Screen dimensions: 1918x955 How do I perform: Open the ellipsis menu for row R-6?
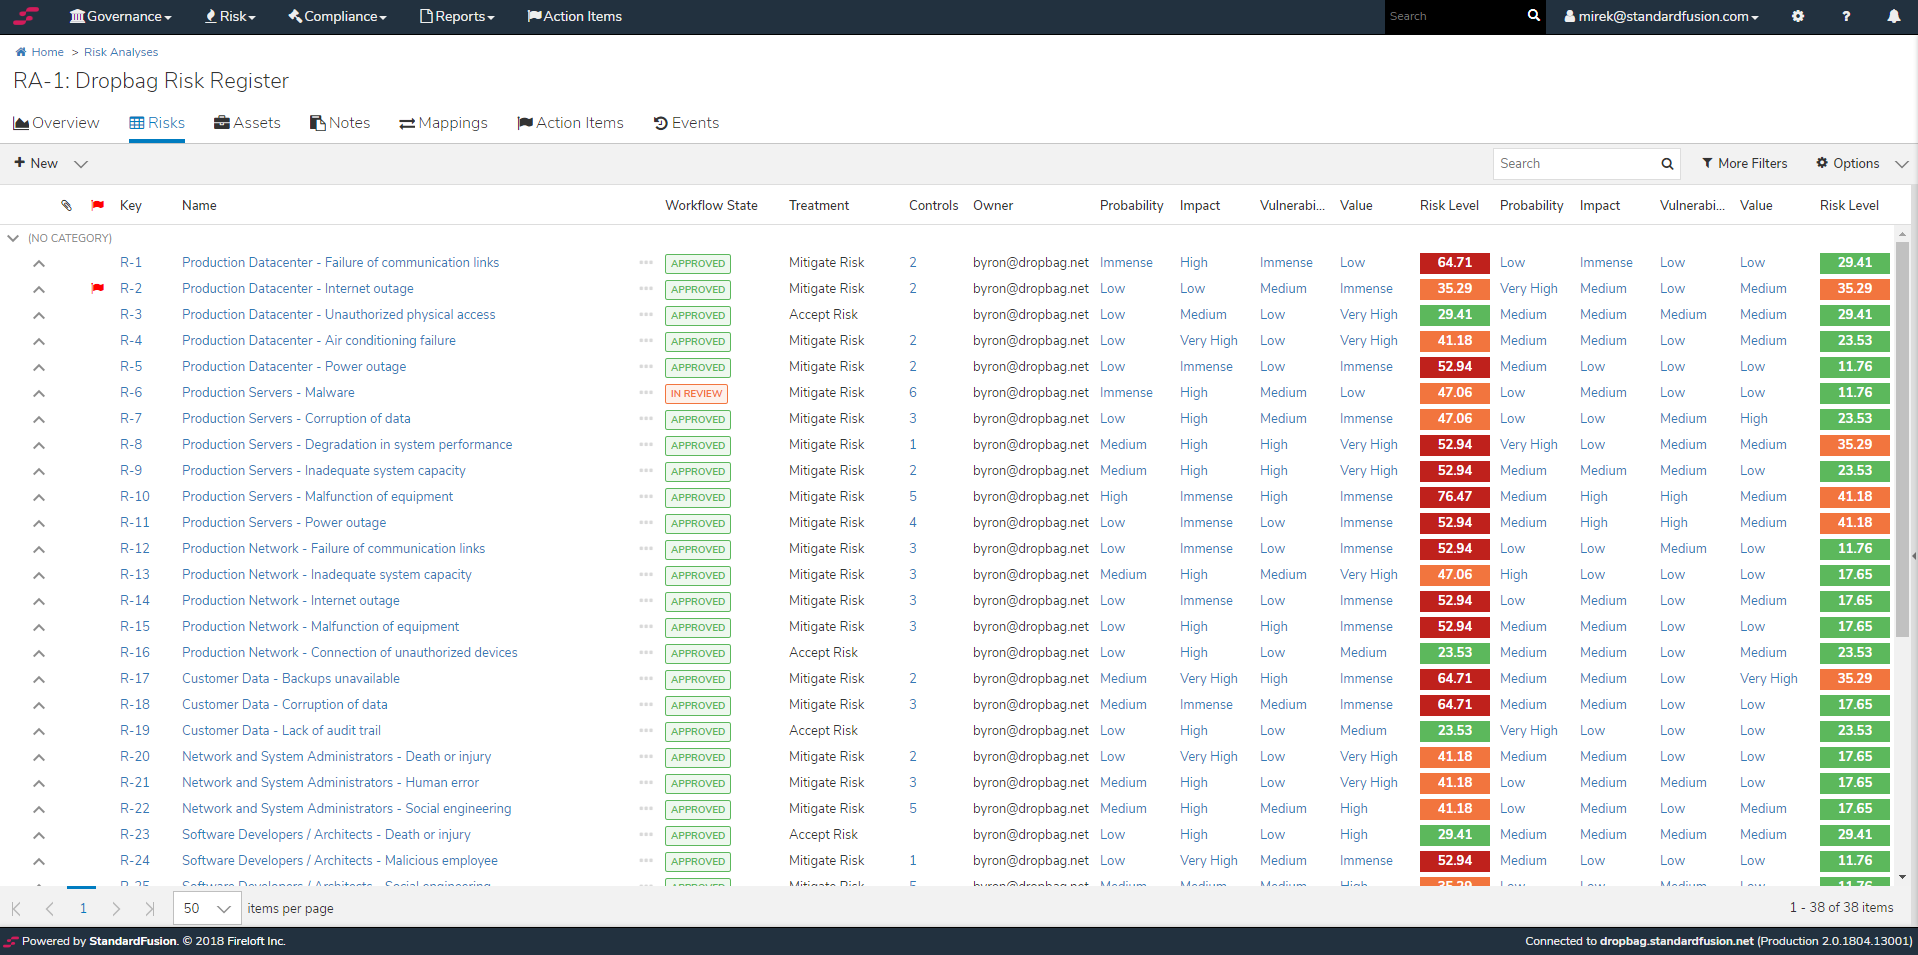pos(646,392)
